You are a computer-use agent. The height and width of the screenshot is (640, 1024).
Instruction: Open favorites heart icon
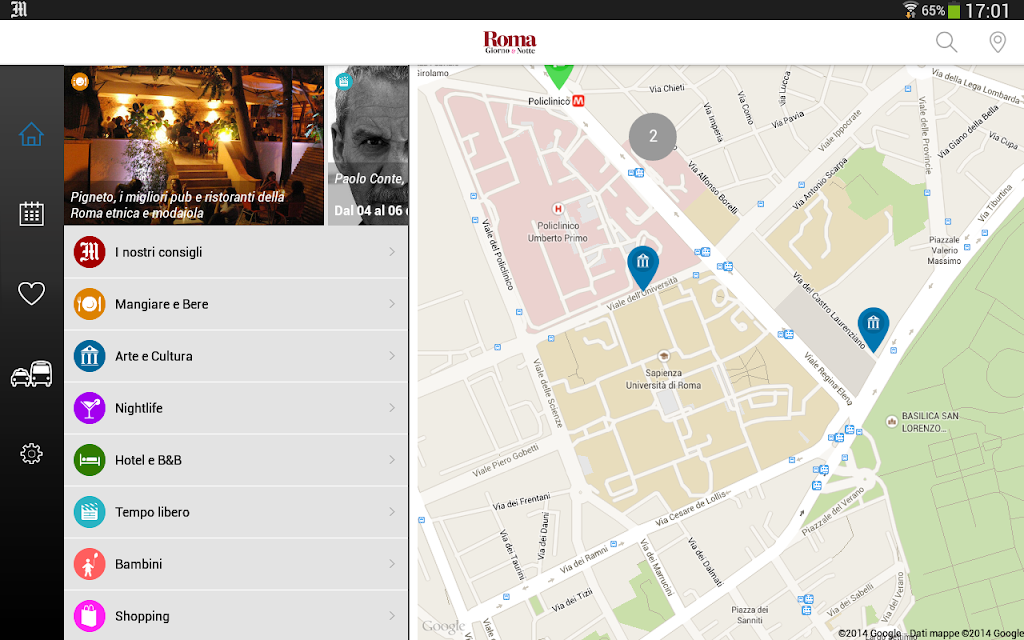(31, 294)
